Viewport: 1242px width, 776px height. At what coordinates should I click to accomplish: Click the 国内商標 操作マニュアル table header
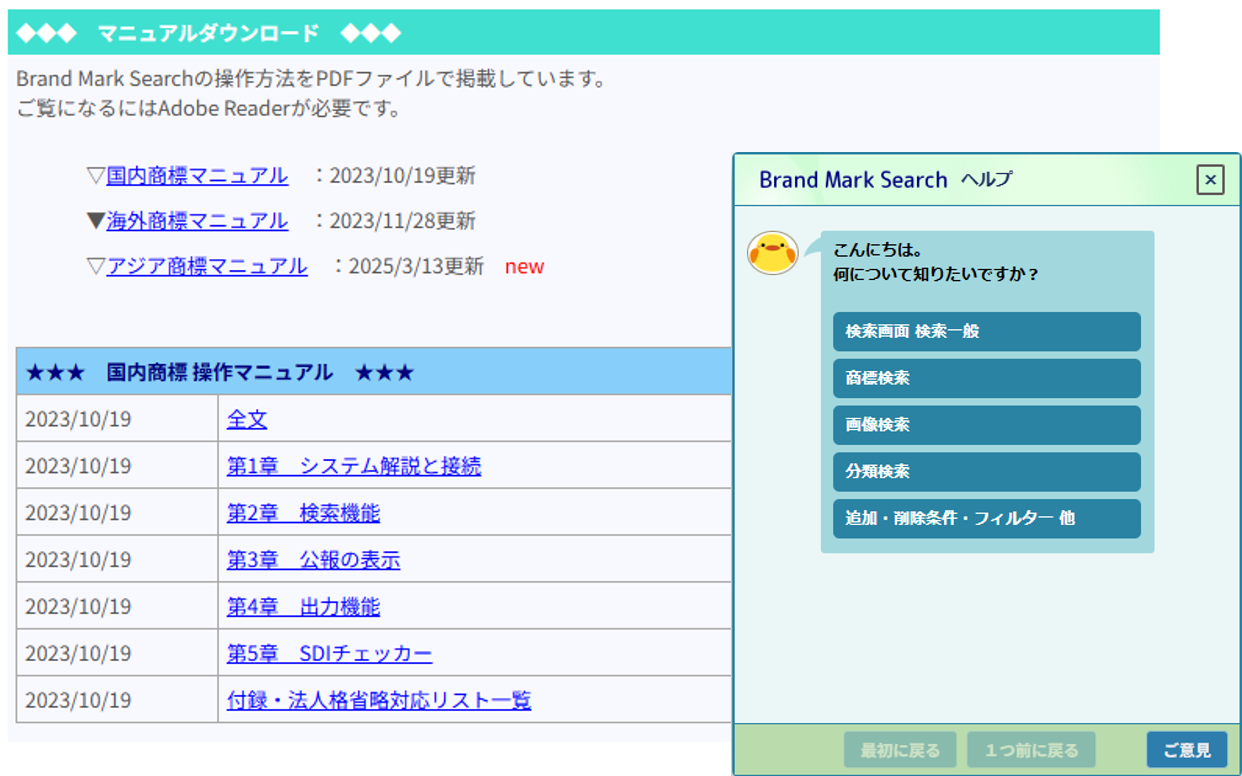pos(374,372)
